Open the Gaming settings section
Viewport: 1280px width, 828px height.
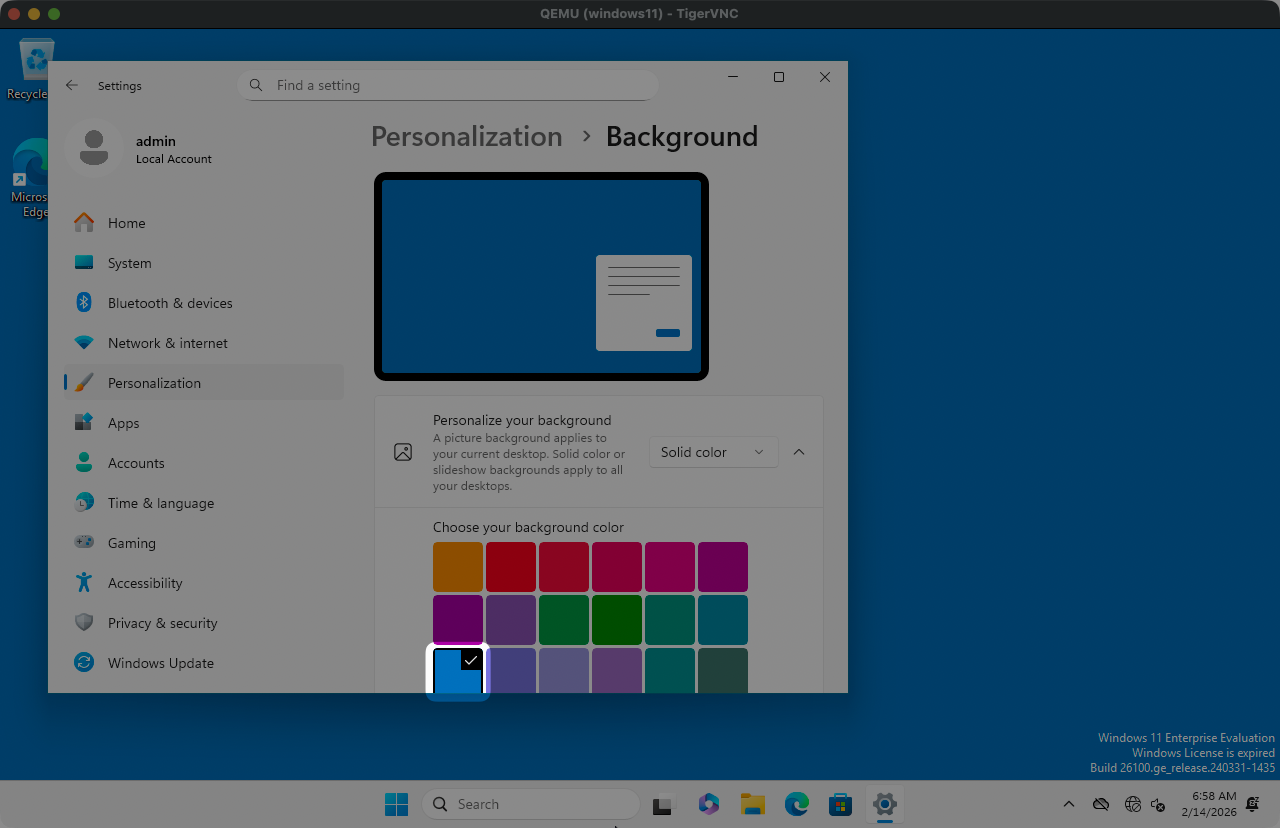[131, 543]
